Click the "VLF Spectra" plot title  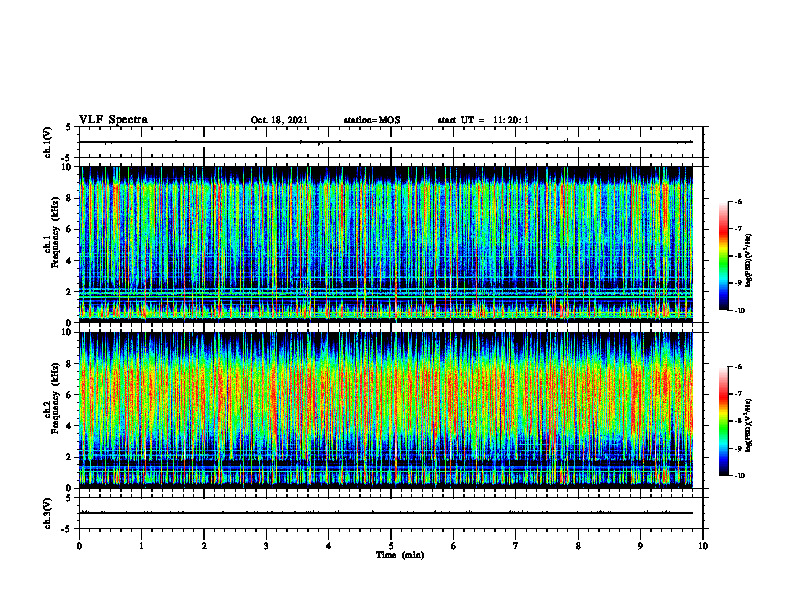tap(113, 120)
